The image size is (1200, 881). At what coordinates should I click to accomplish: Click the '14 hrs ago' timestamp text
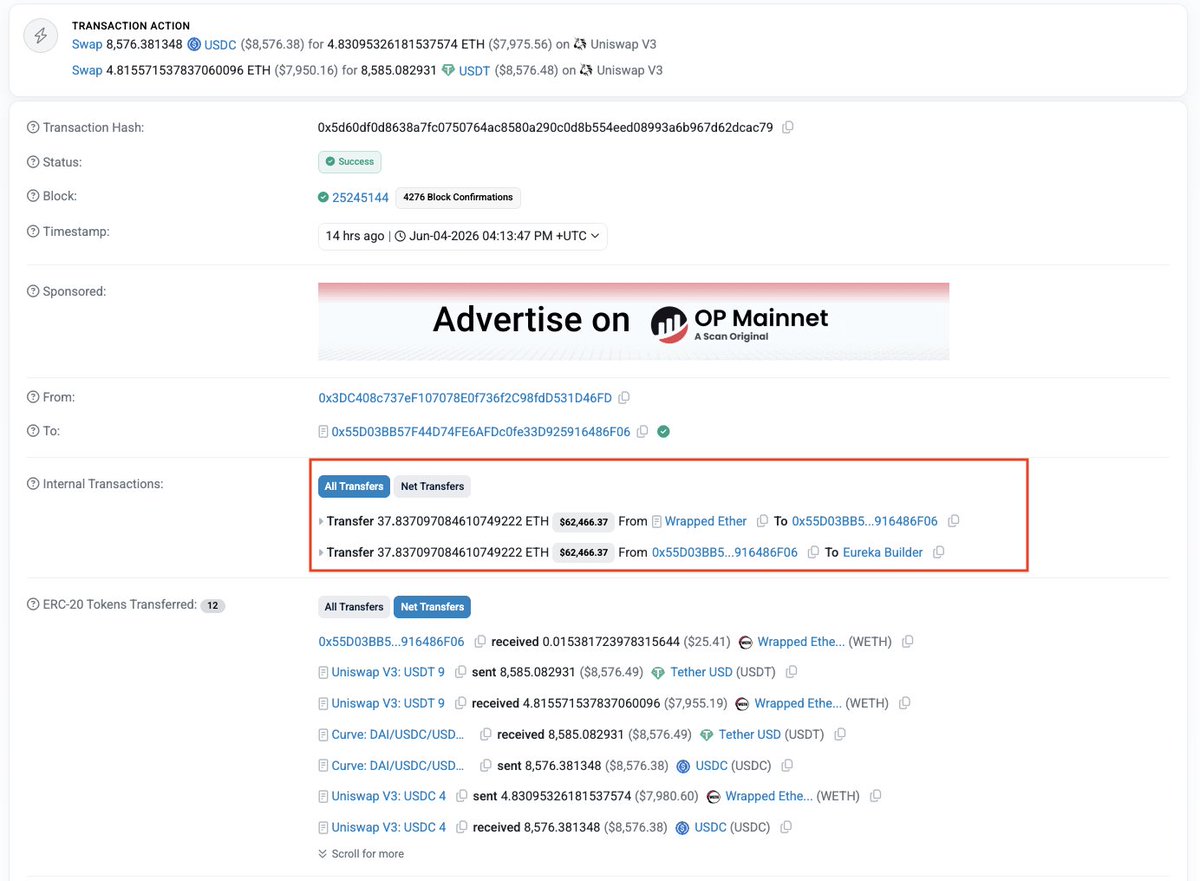click(x=355, y=237)
